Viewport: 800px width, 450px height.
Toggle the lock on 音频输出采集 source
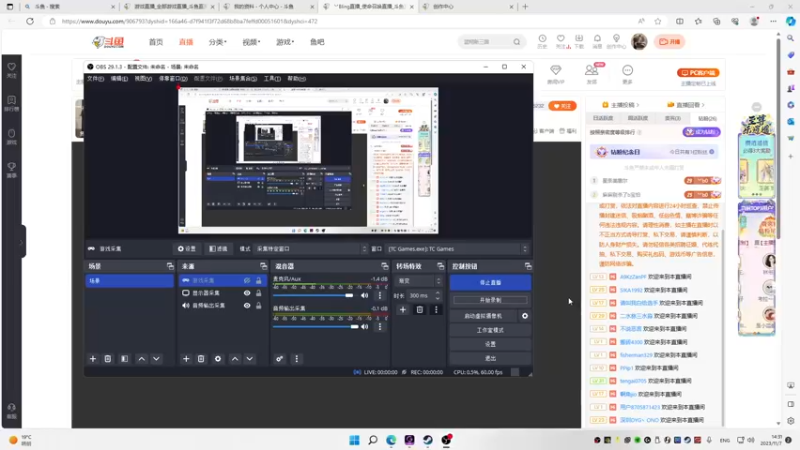(259, 306)
